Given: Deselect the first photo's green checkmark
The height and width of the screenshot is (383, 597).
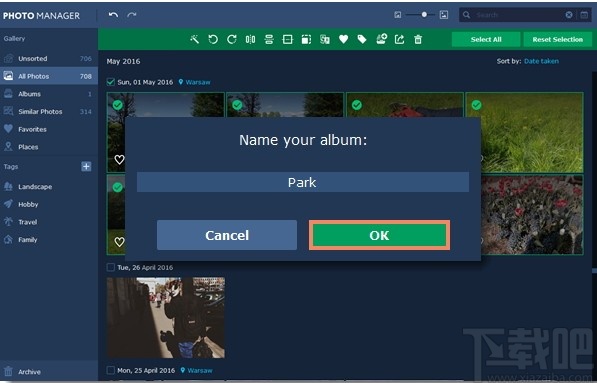Looking at the screenshot, I should 118,105.
